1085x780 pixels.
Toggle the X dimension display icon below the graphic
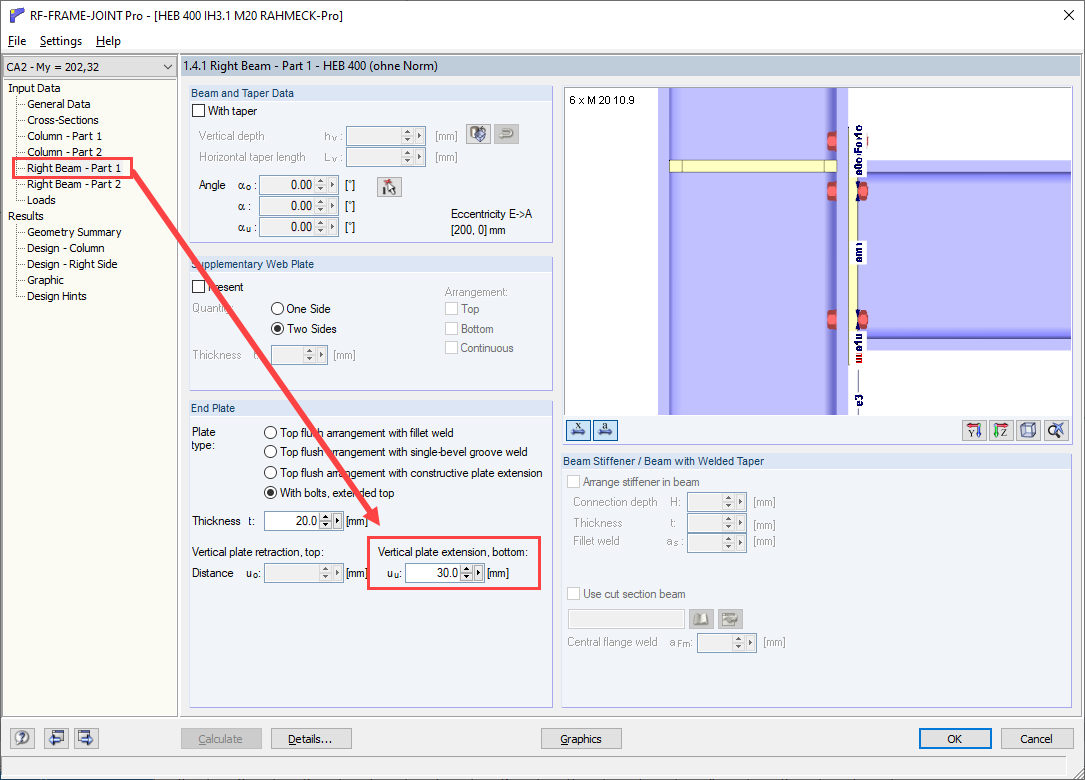pos(578,430)
